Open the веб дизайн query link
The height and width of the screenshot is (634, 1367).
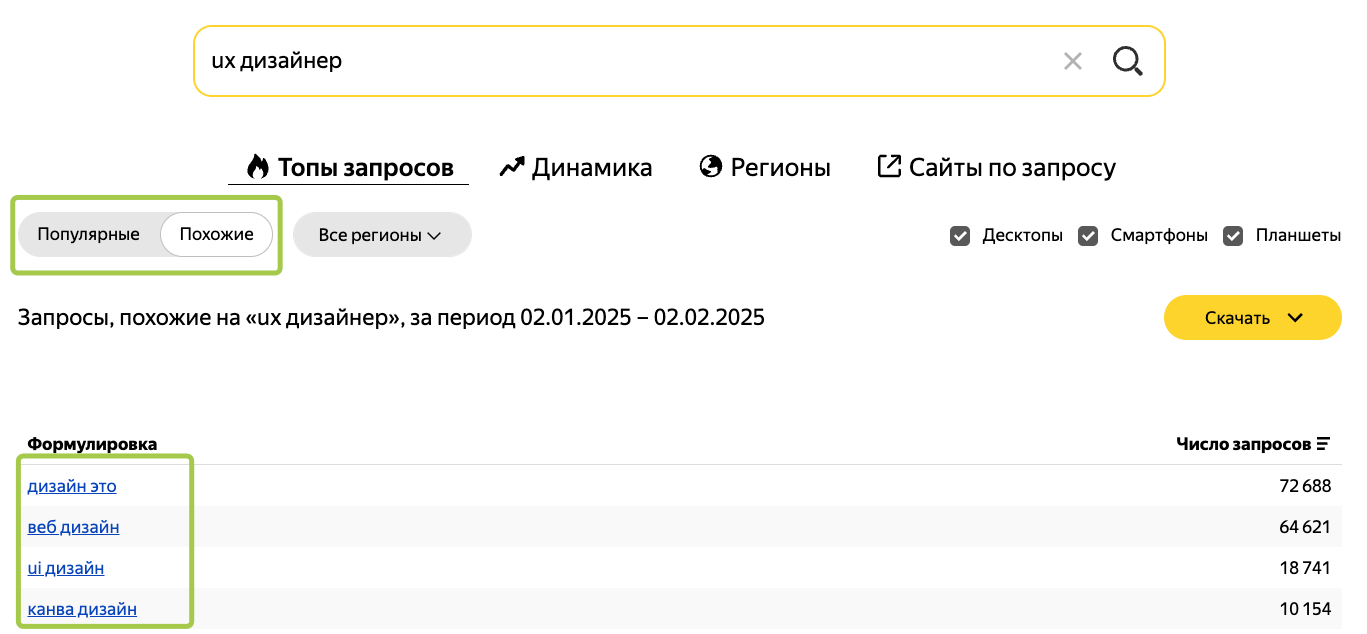click(73, 527)
